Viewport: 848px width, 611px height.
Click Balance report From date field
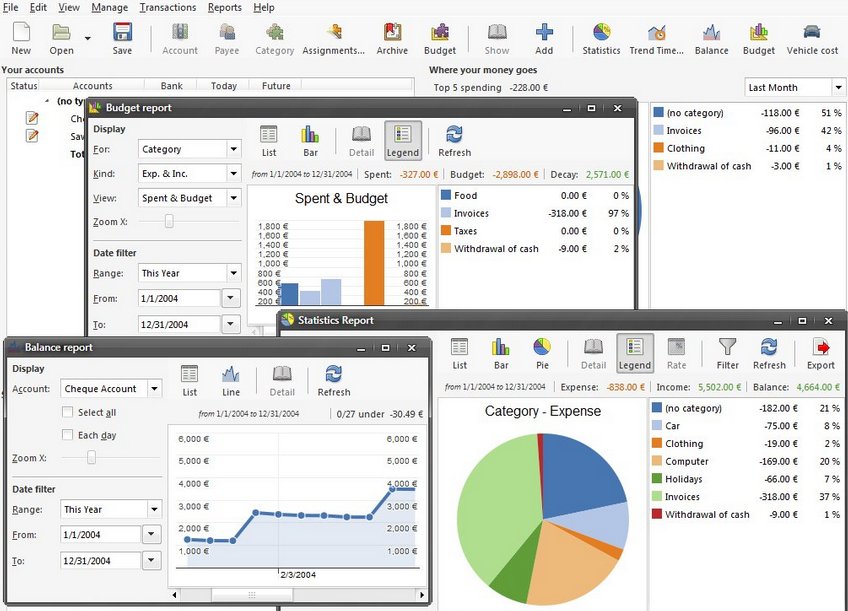(101, 534)
